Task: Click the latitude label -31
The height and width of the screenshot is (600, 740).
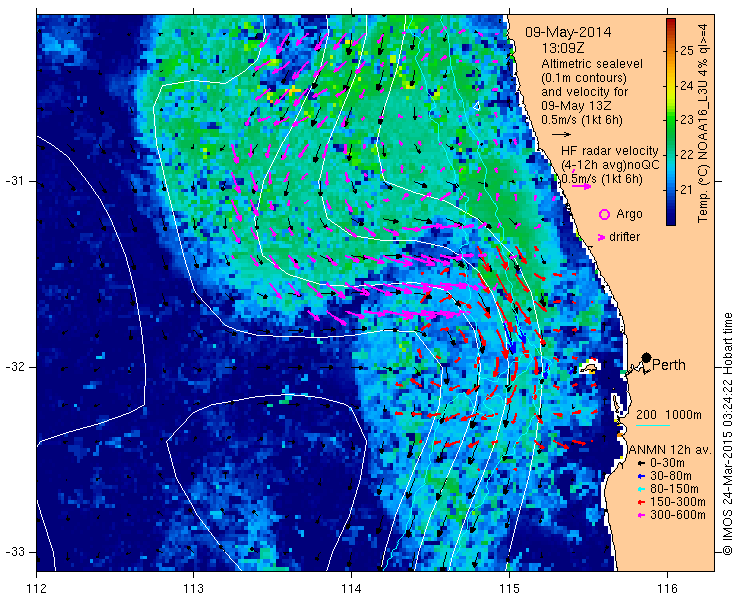Action: tap(15, 181)
